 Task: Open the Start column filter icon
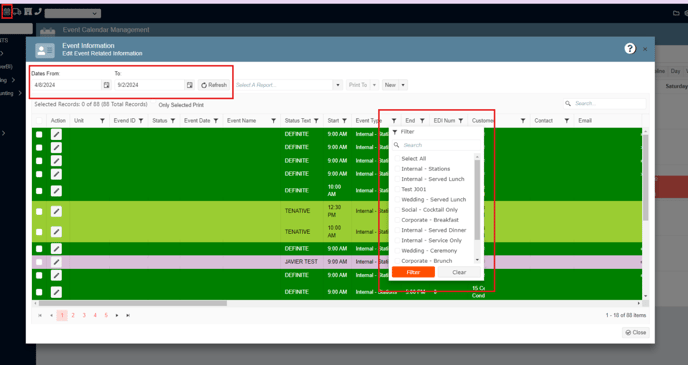click(x=344, y=121)
